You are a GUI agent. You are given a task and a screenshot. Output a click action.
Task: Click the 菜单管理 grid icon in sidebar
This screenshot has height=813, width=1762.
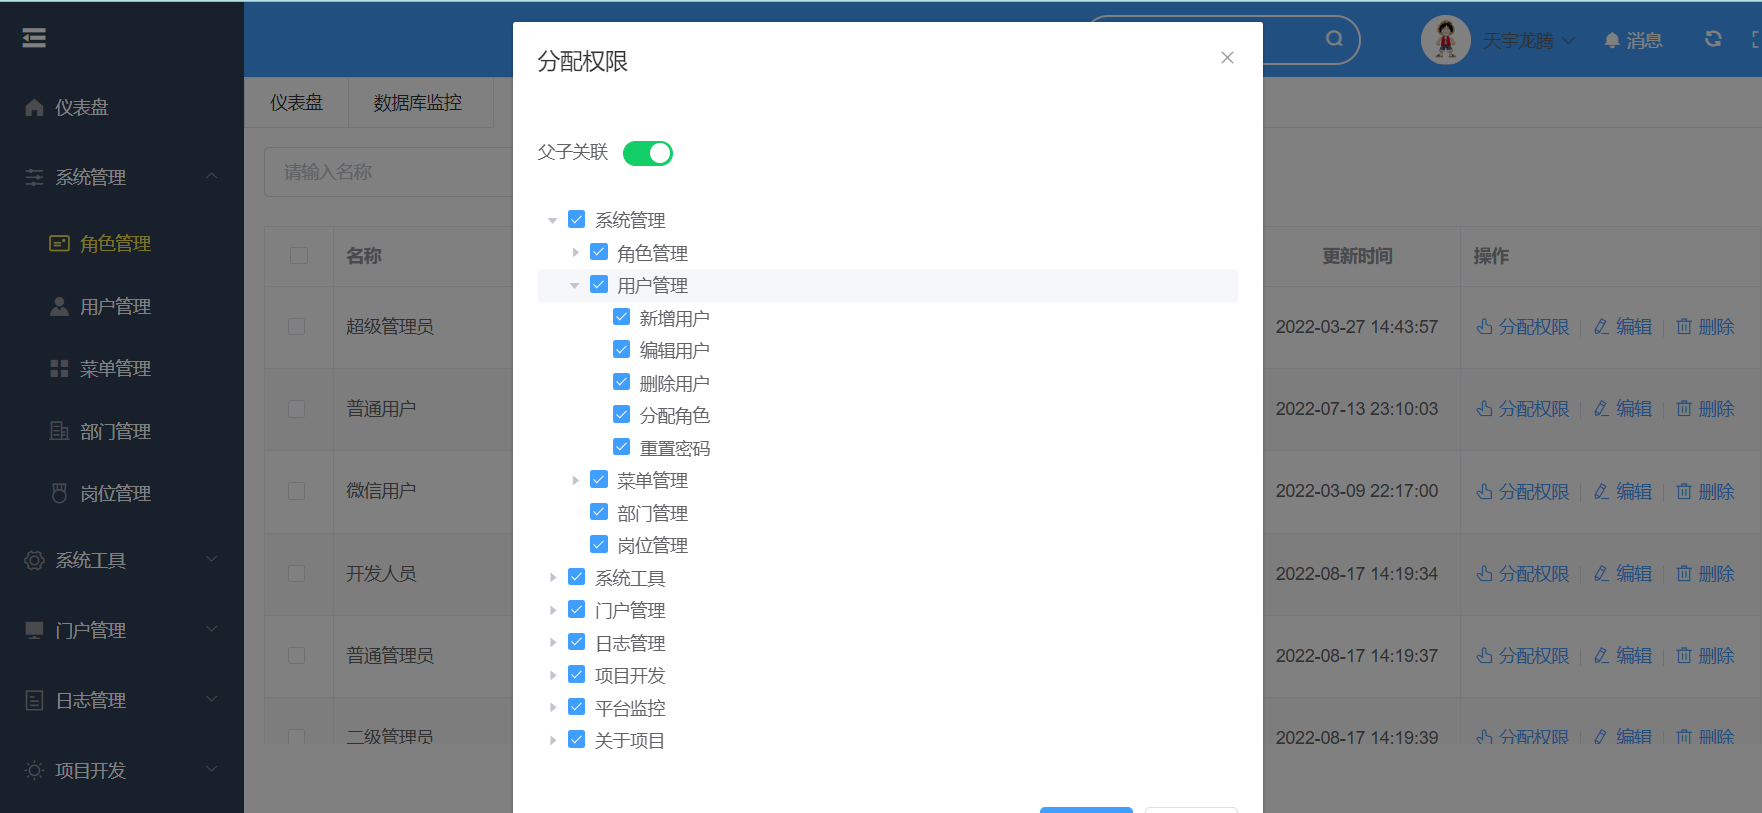[x=59, y=369]
